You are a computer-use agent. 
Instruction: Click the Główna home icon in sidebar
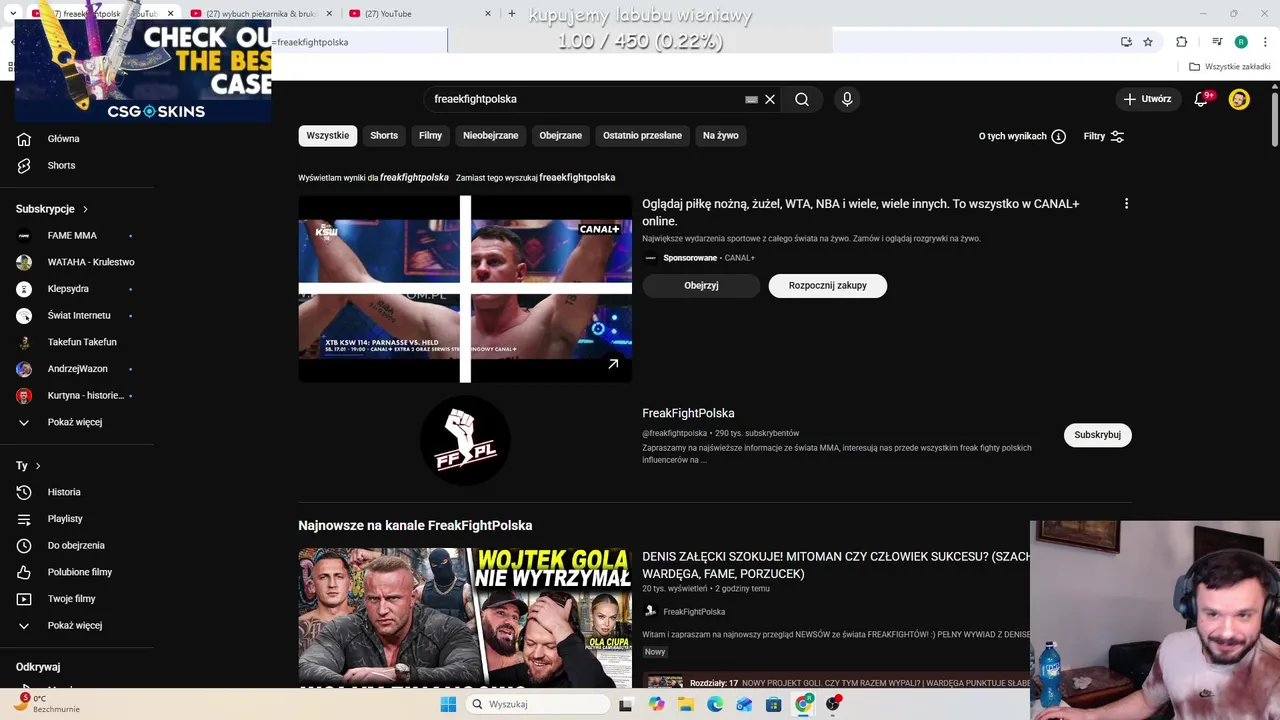point(24,139)
